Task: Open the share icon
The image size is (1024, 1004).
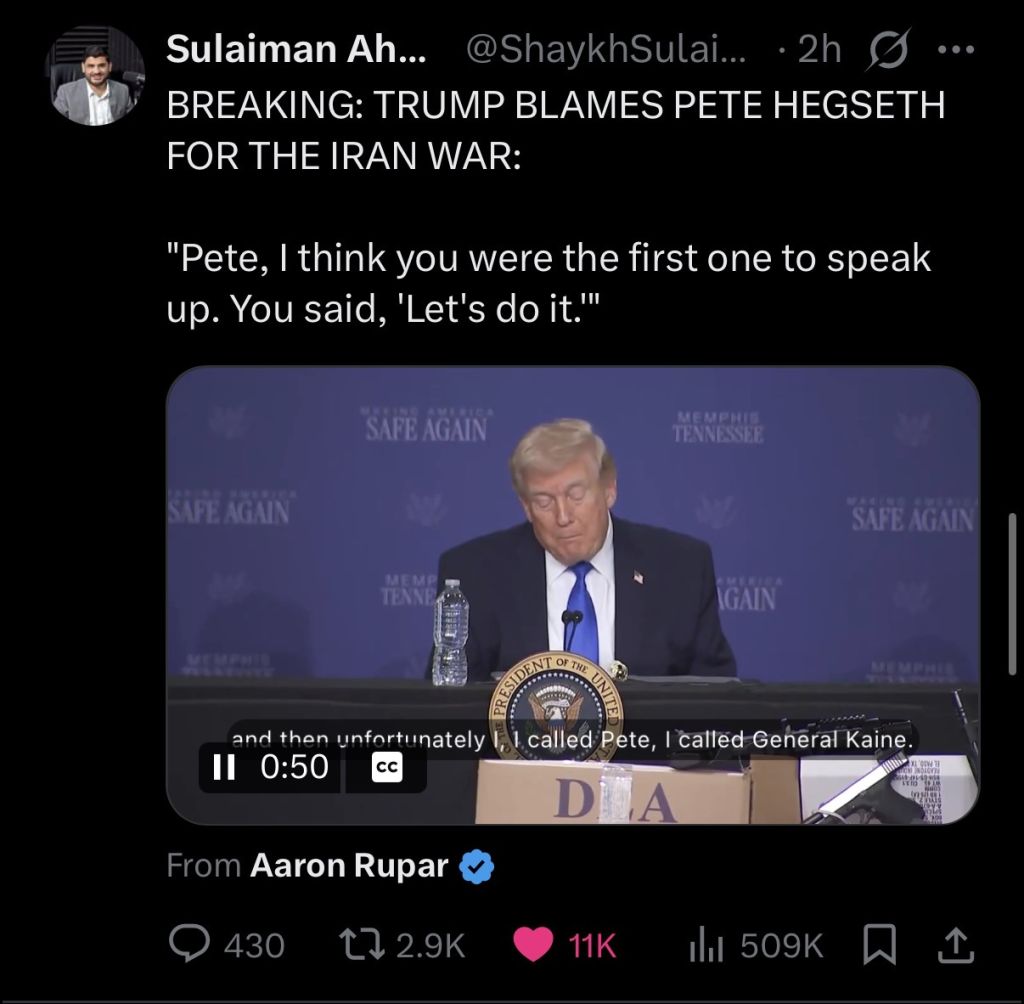Action: pos(955,946)
